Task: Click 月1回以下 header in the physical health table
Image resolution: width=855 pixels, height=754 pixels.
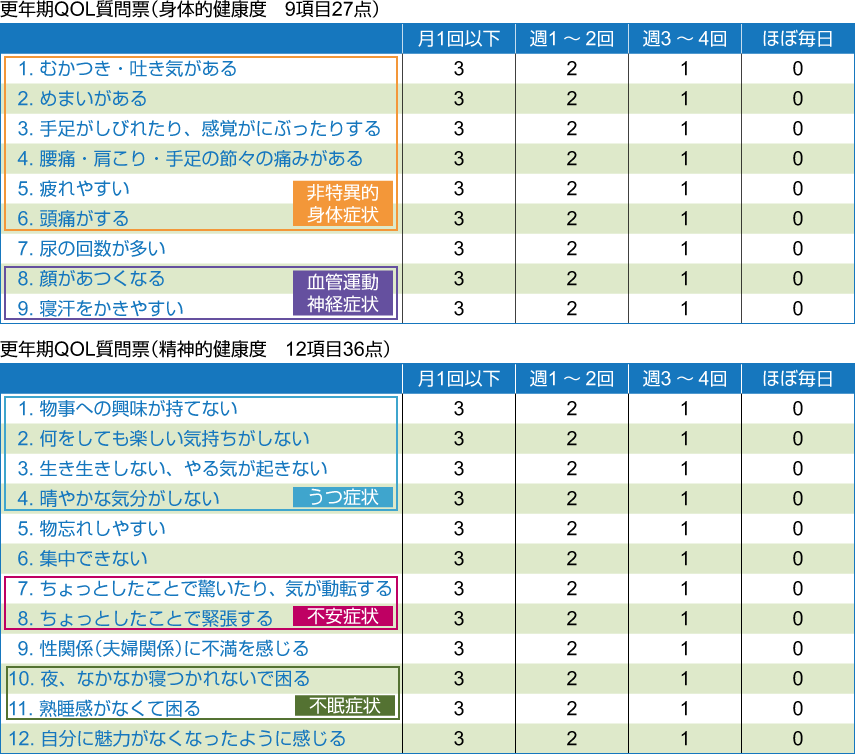Action: 458,39
